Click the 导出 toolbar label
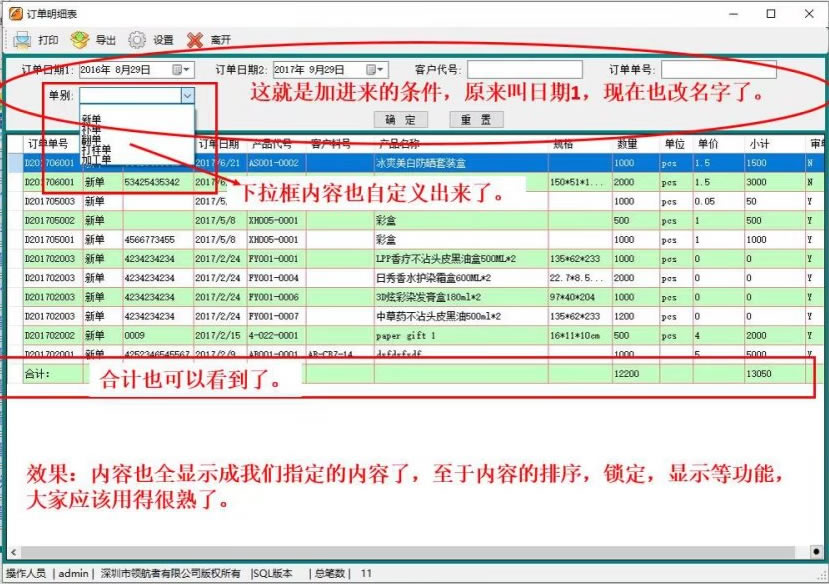829x584 pixels. pos(106,40)
